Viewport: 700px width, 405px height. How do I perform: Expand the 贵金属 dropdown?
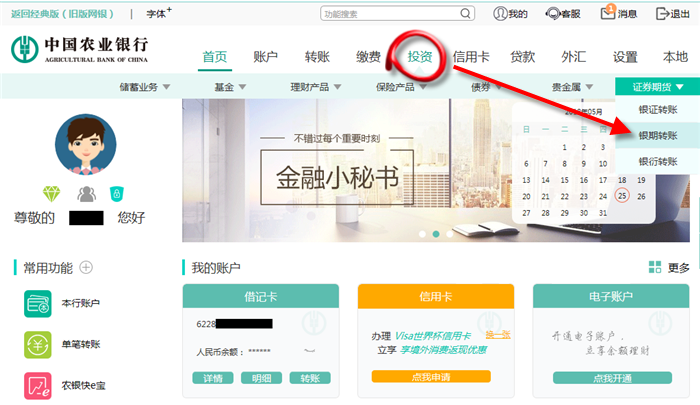click(x=572, y=87)
